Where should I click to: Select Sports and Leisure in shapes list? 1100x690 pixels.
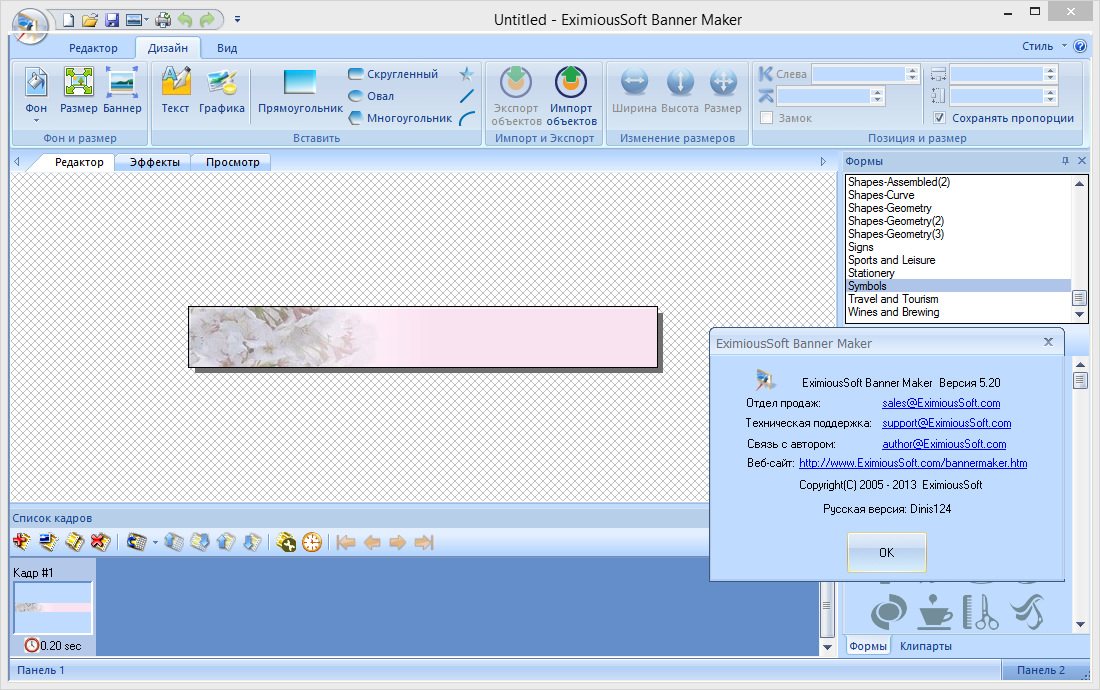point(892,260)
